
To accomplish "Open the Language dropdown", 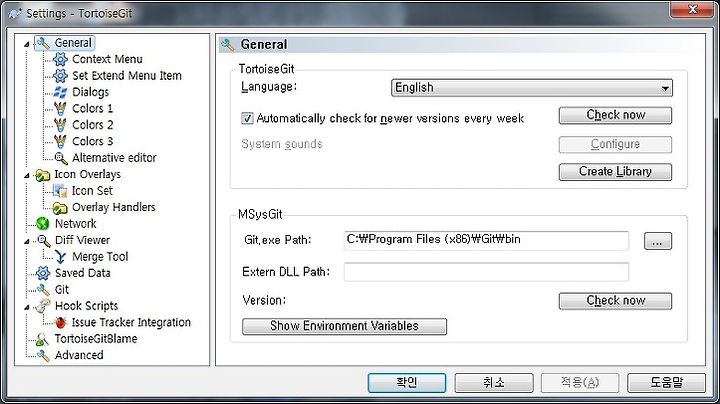I will [x=532, y=88].
